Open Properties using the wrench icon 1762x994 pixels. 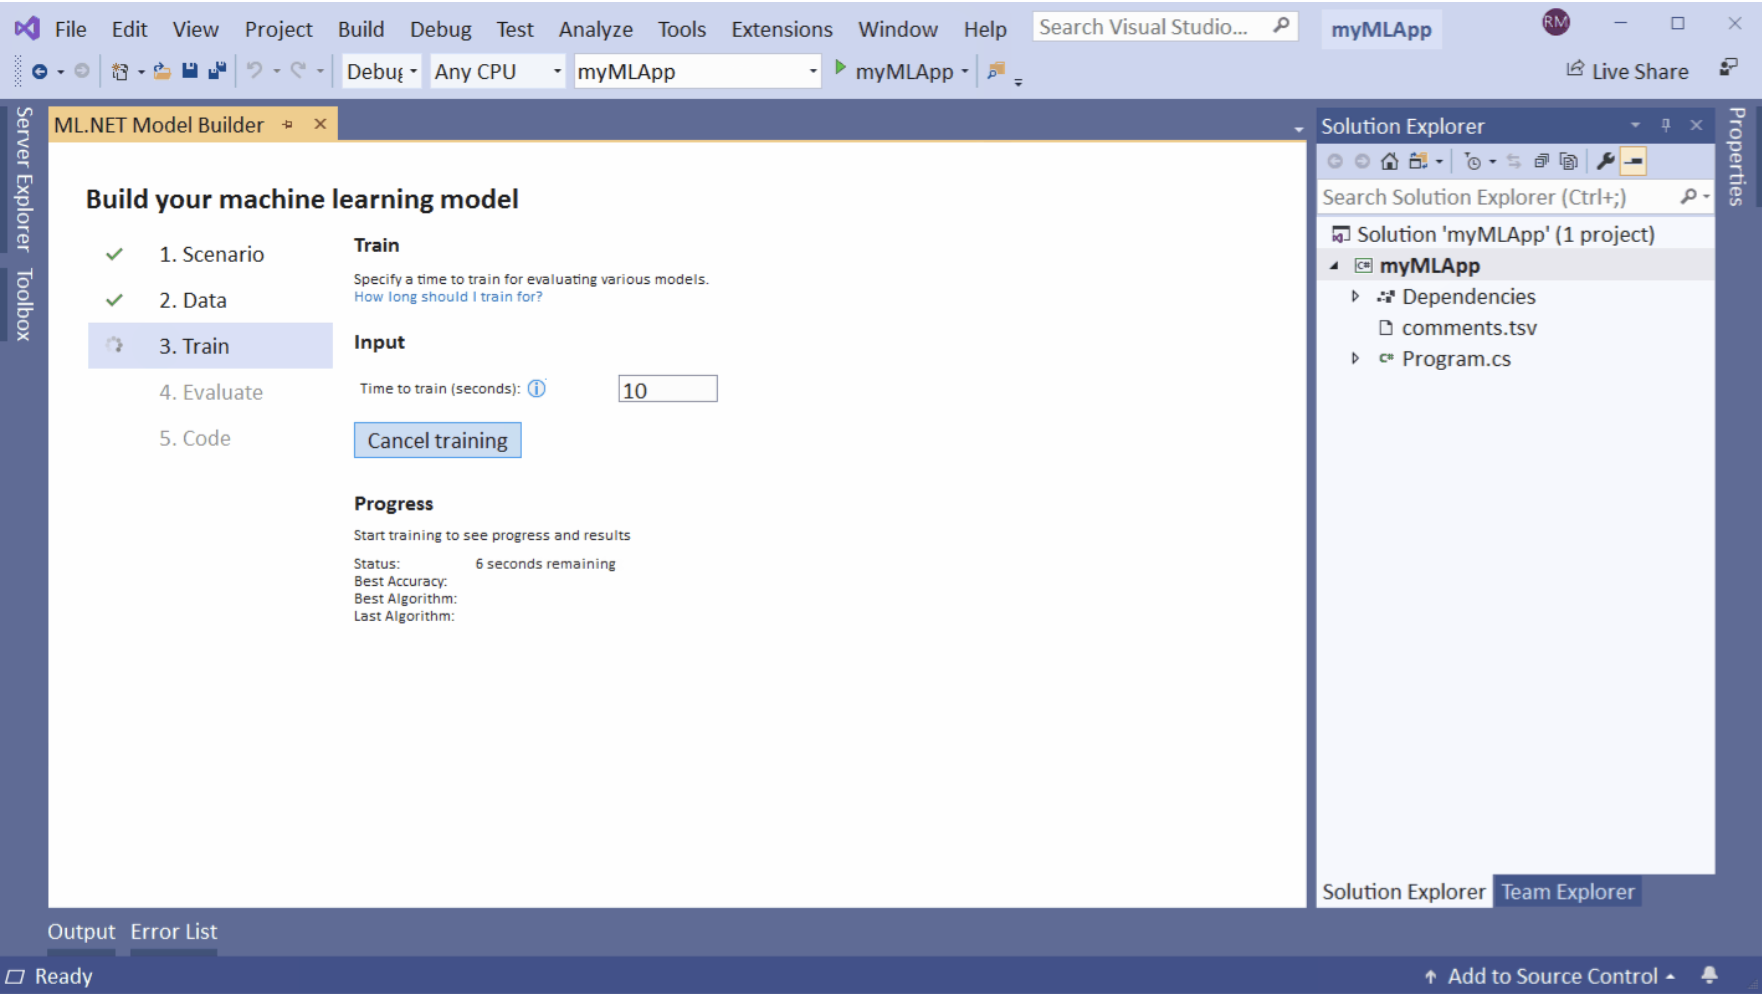pos(1607,160)
